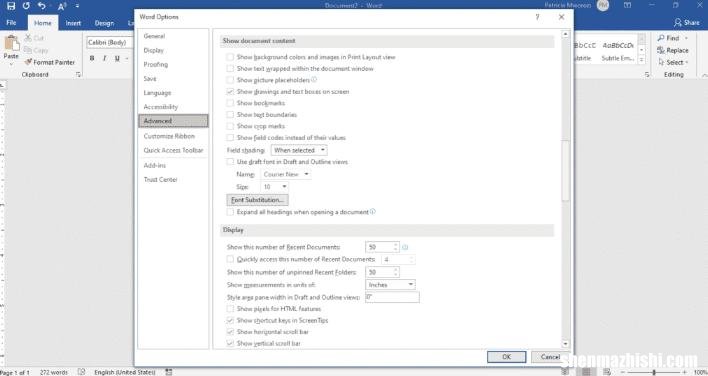Click the Style area pane width field
The width and height of the screenshot is (708, 376).
click(x=392, y=297)
